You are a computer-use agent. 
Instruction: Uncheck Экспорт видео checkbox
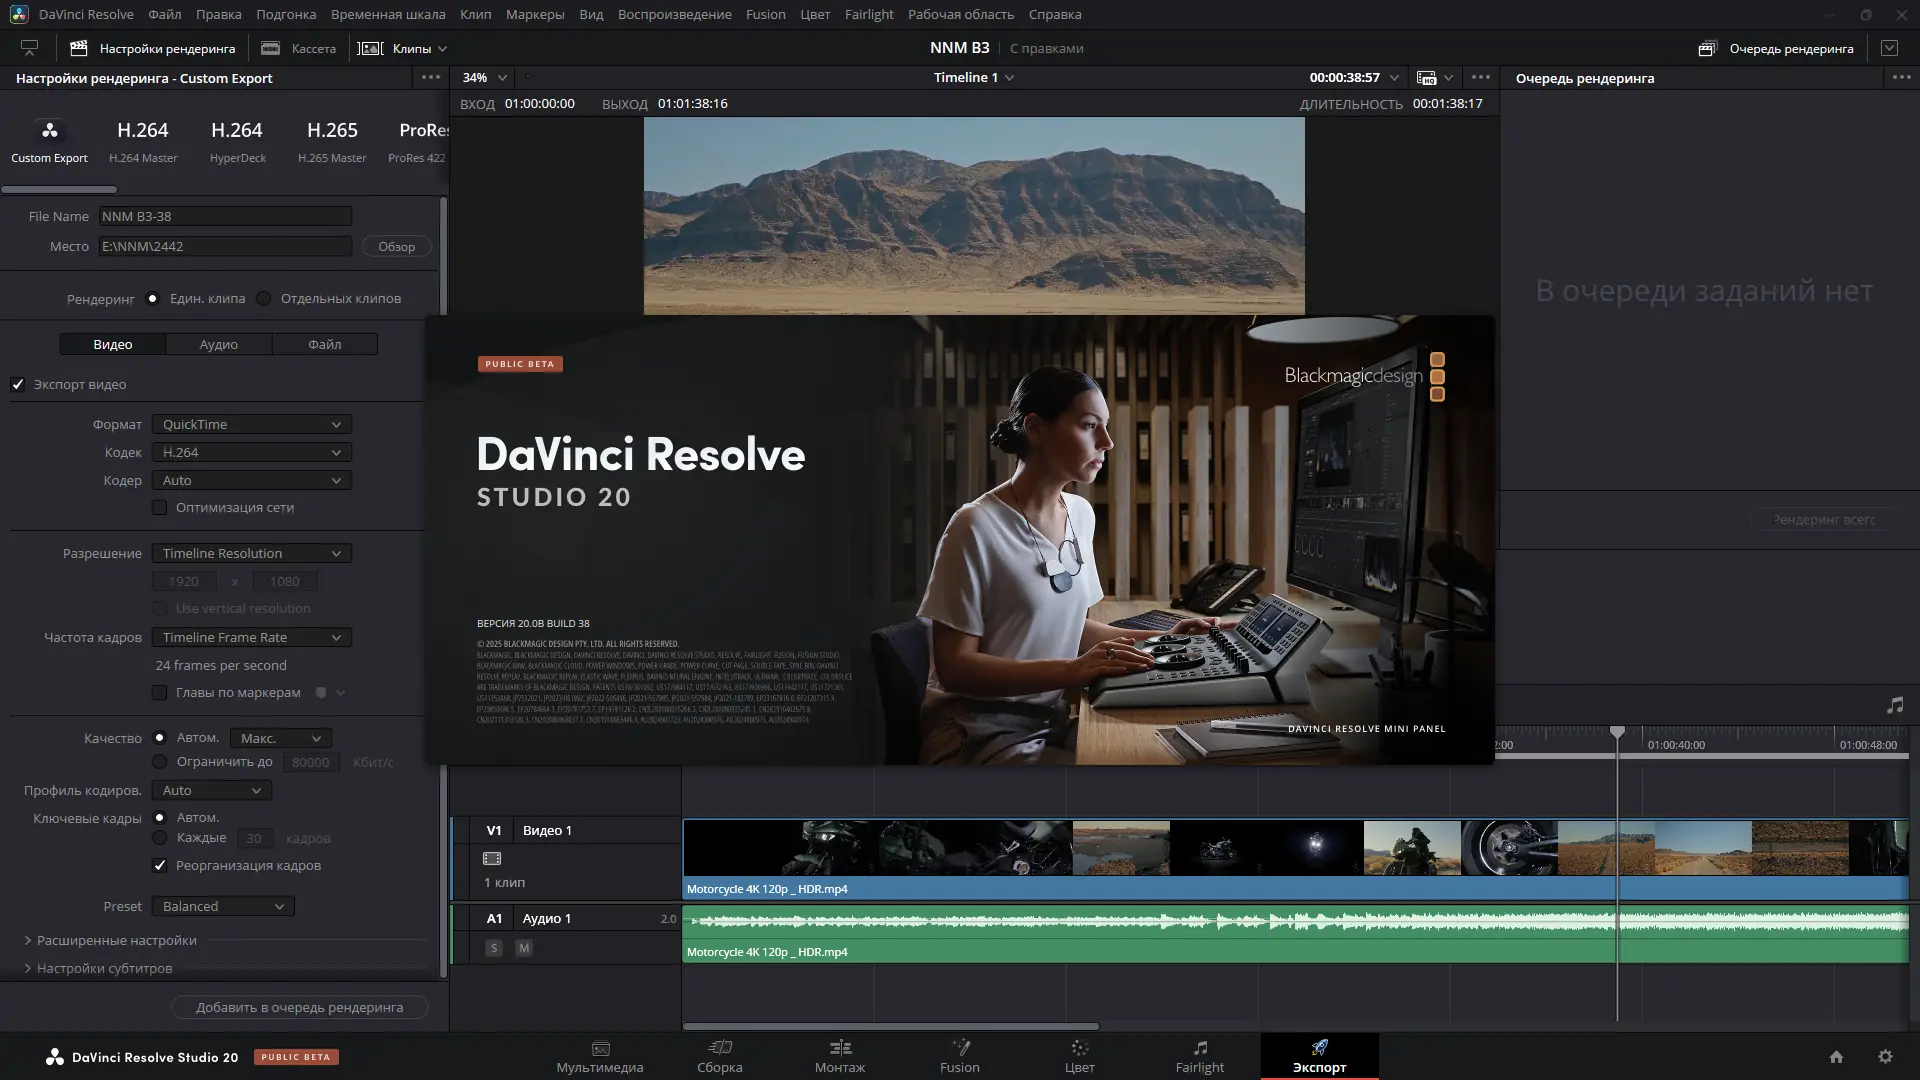18,385
